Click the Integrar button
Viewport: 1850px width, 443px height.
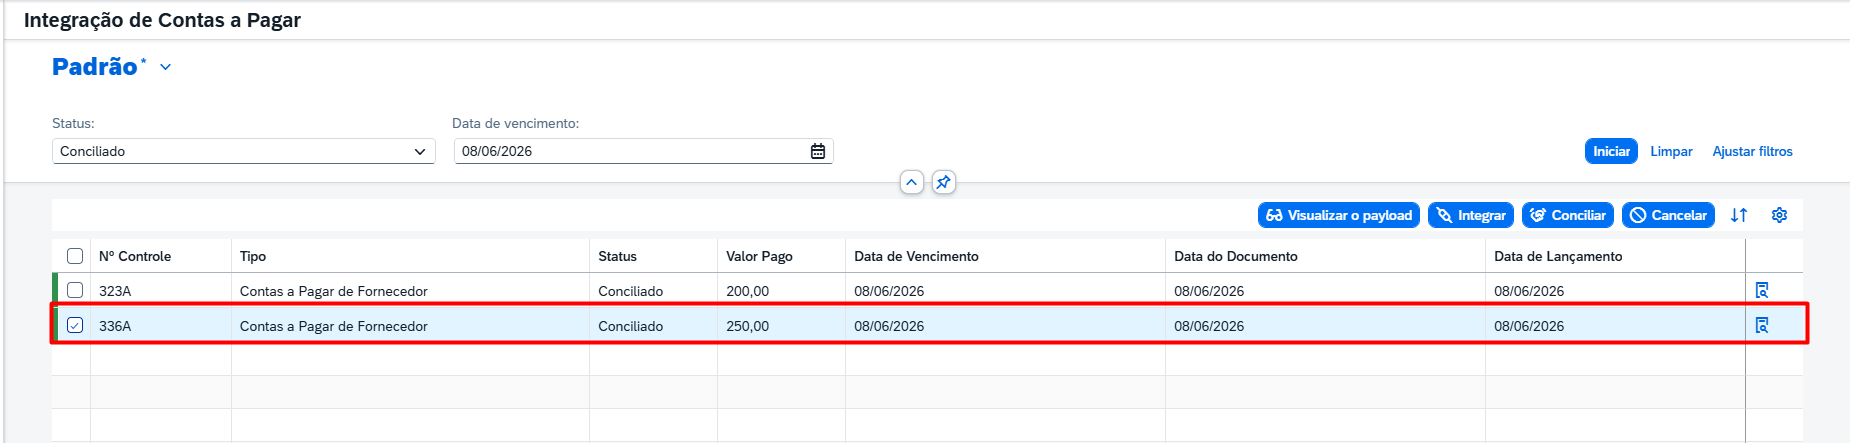[1471, 215]
